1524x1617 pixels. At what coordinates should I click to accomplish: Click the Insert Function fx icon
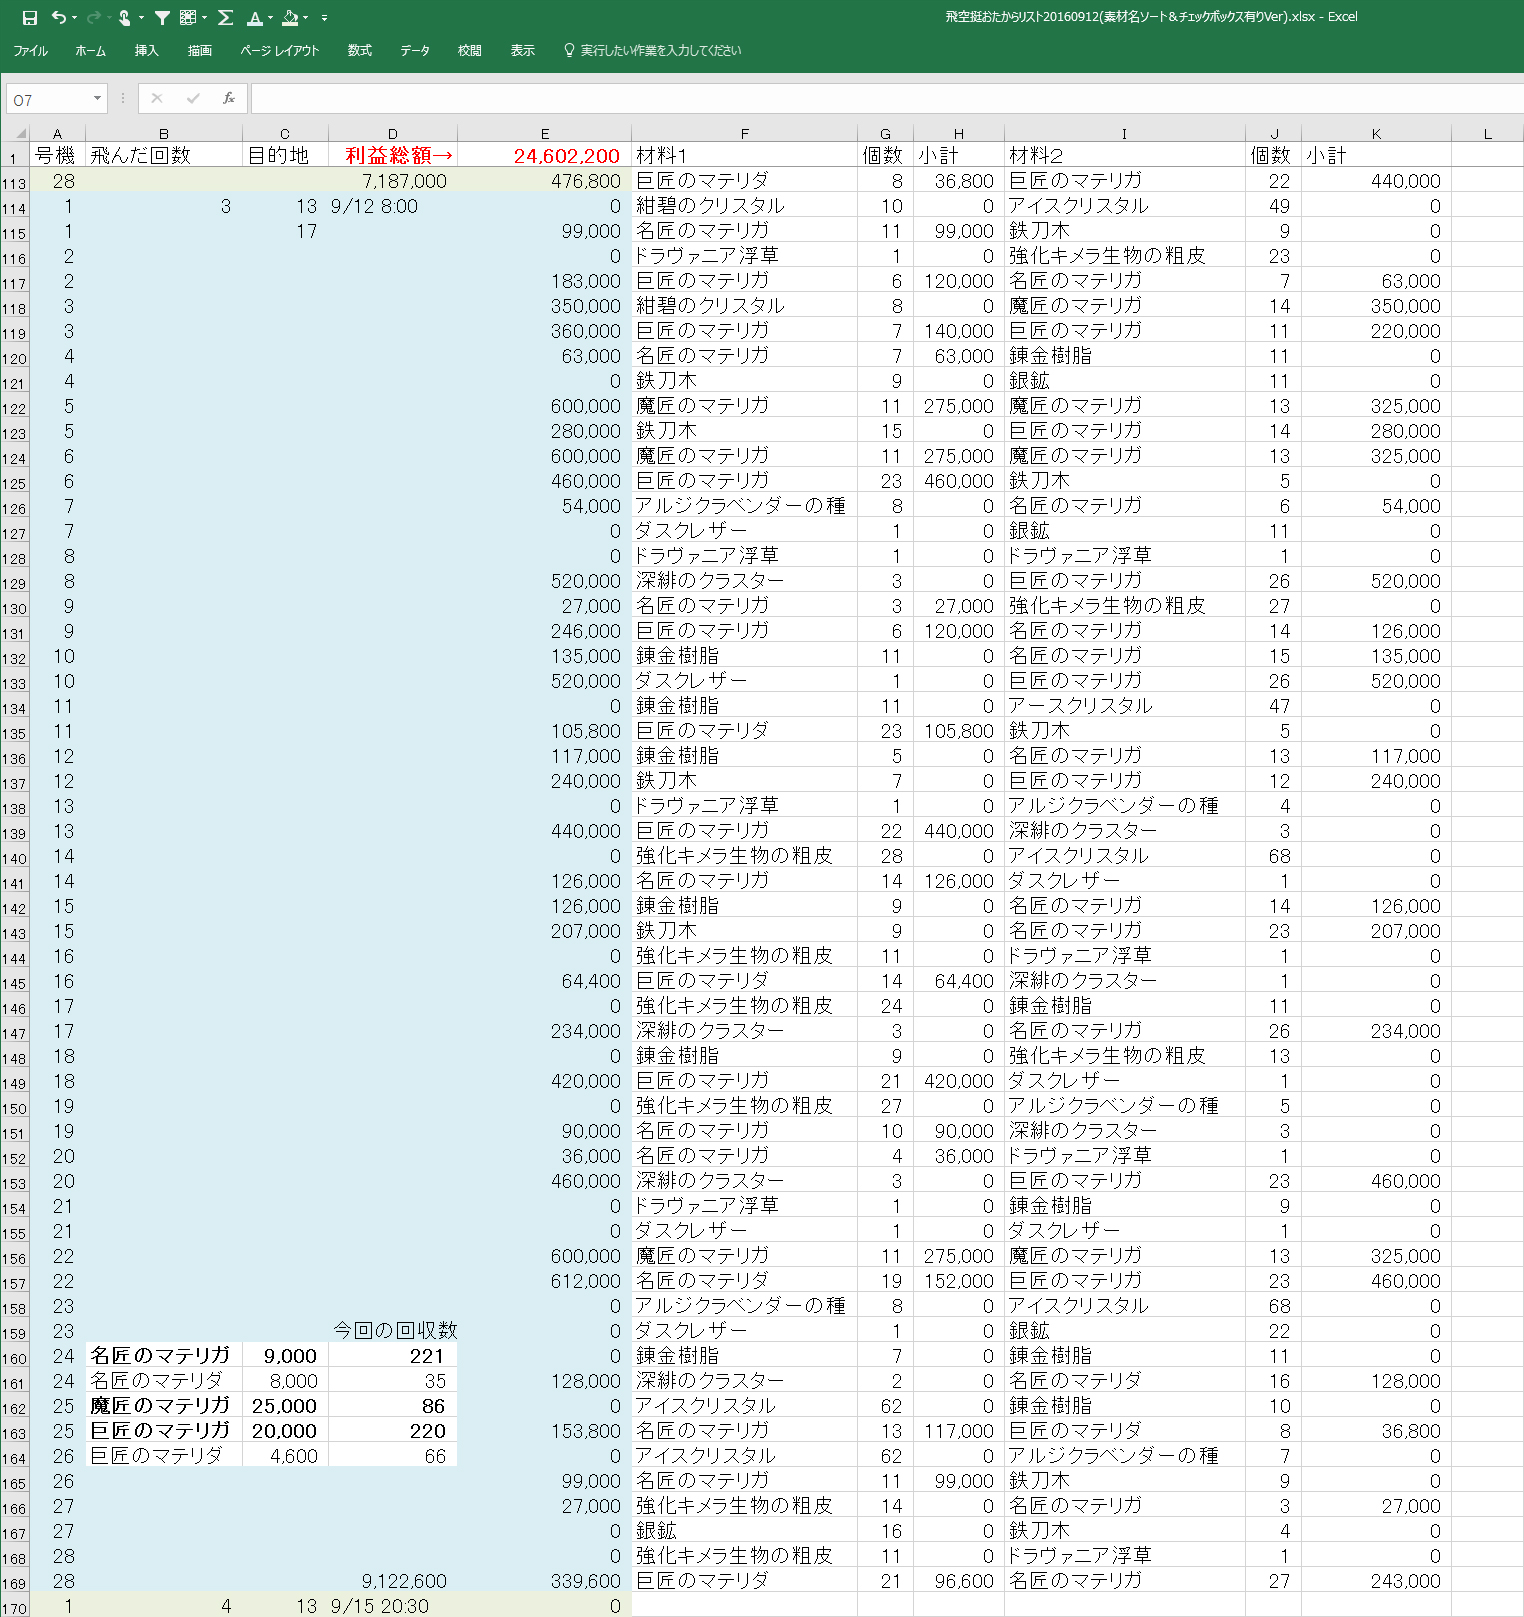pyautogui.click(x=229, y=98)
